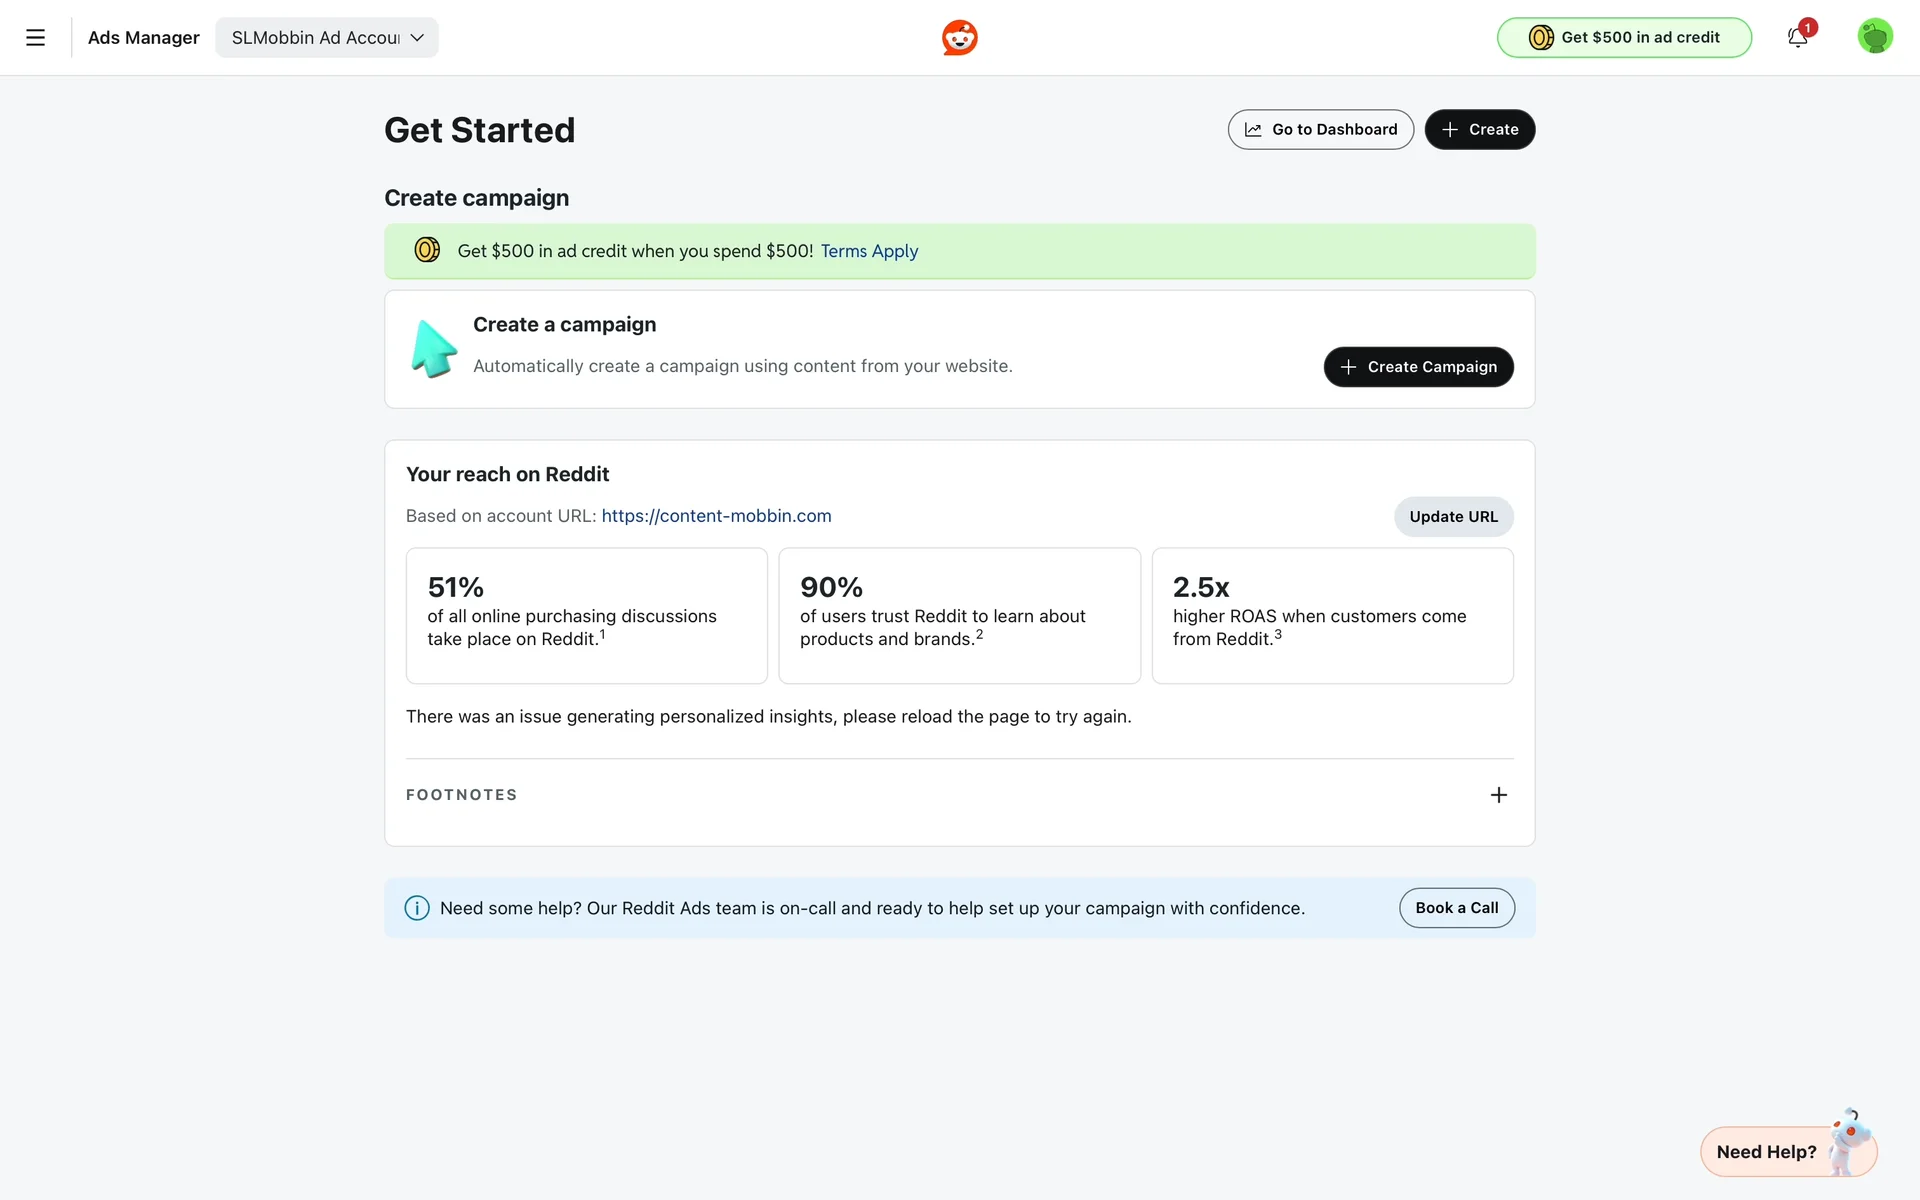Click the teal cursor arrow illustration
Screen dimensions: 1920x1200
[x=434, y=349]
